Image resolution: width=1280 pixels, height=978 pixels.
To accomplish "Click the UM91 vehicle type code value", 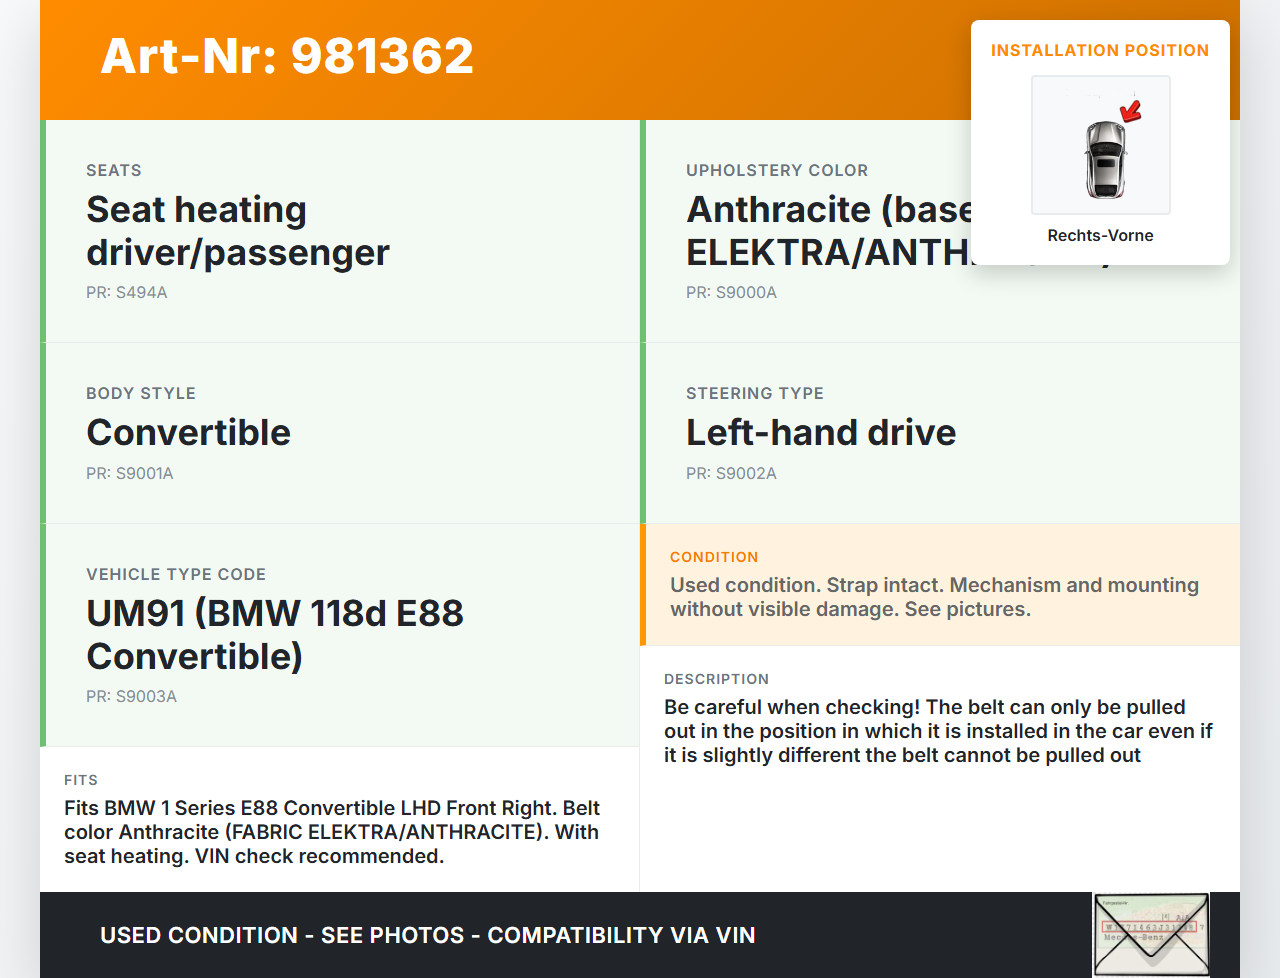I will [275, 634].
